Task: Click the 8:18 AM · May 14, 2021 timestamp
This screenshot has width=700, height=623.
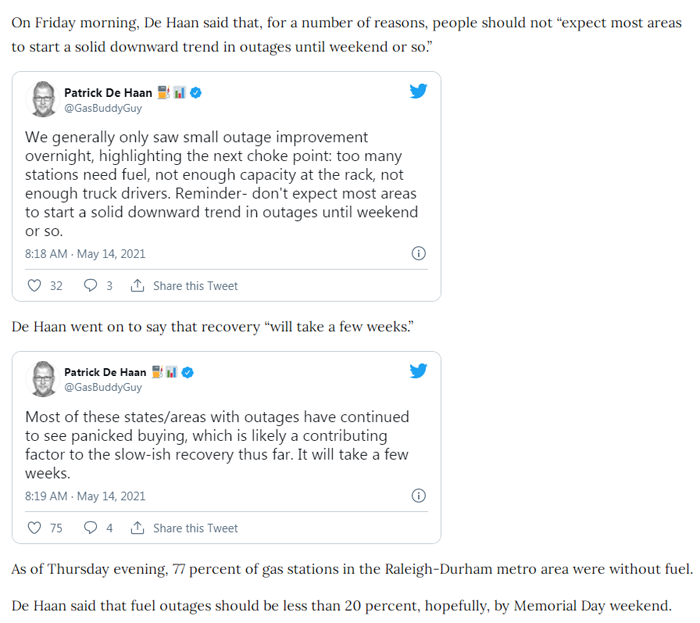Action: click(85, 253)
